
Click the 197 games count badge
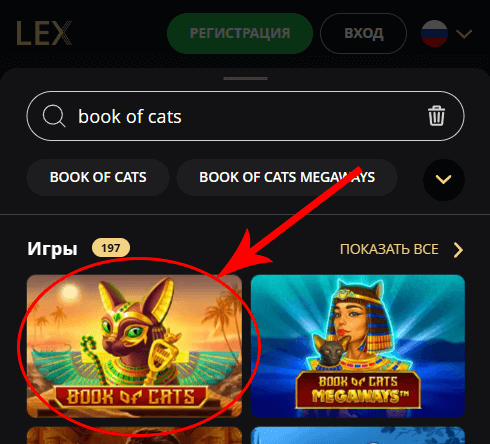pos(111,248)
